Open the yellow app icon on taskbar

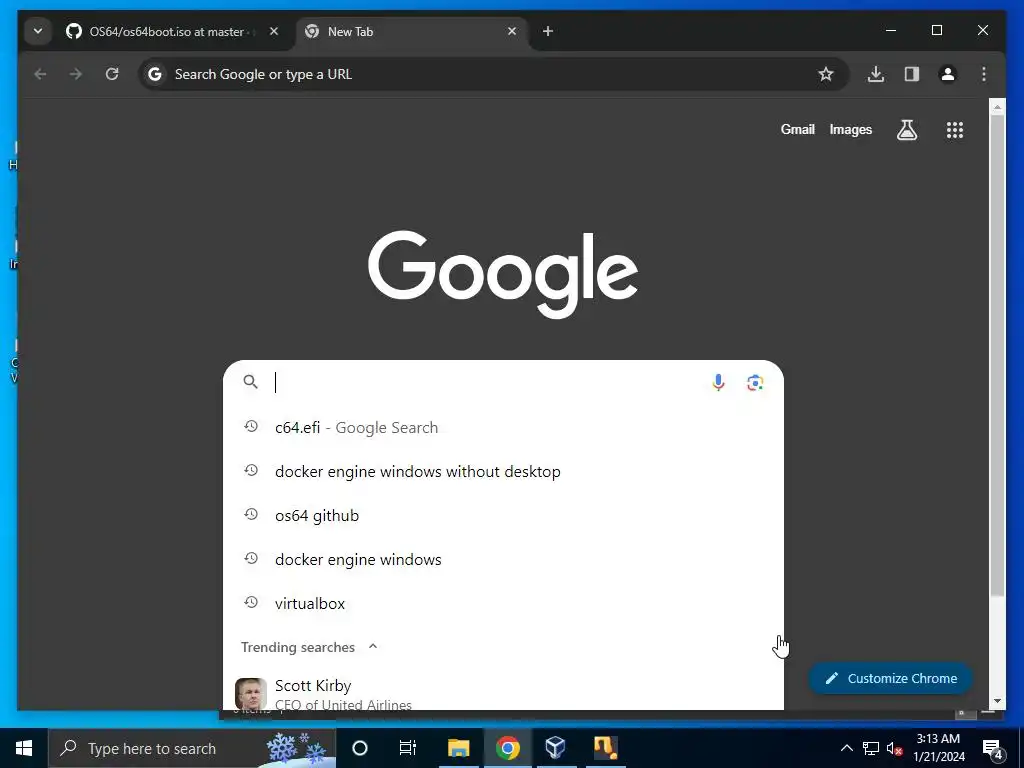pos(605,748)
